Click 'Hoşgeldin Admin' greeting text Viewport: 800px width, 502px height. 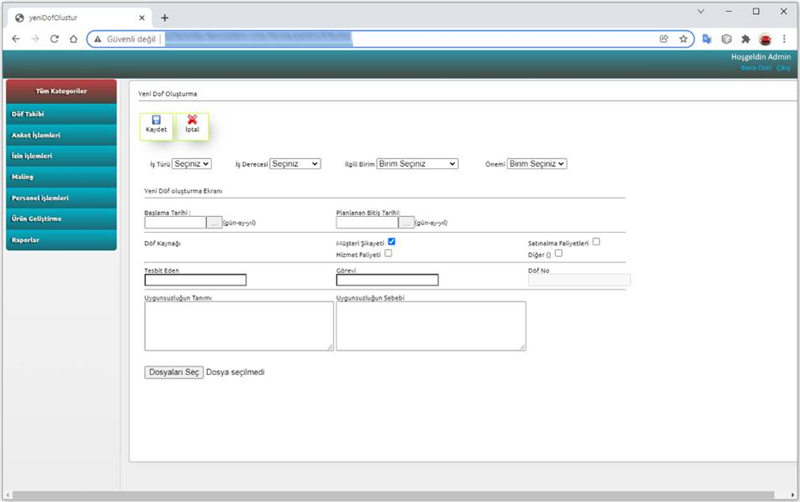pos(761,57)
